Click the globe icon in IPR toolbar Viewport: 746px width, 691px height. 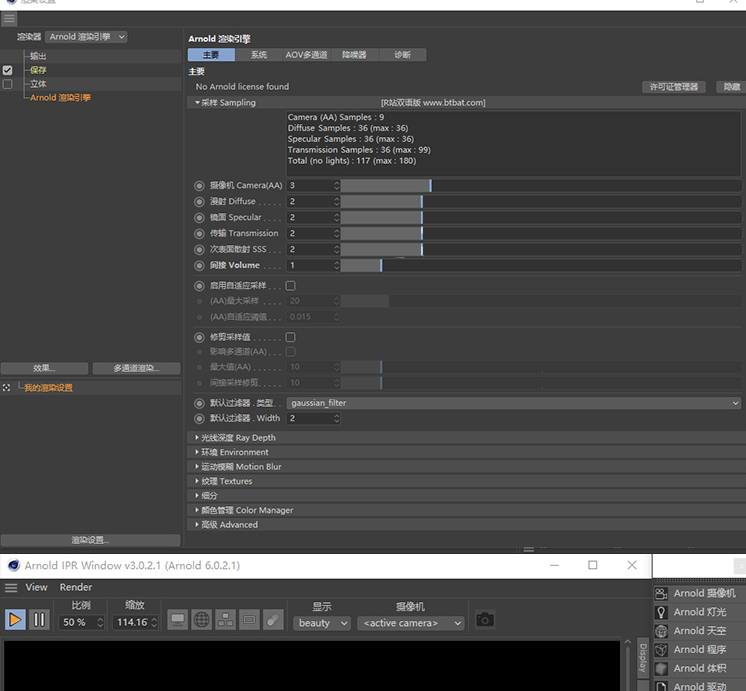coord(202,620)
